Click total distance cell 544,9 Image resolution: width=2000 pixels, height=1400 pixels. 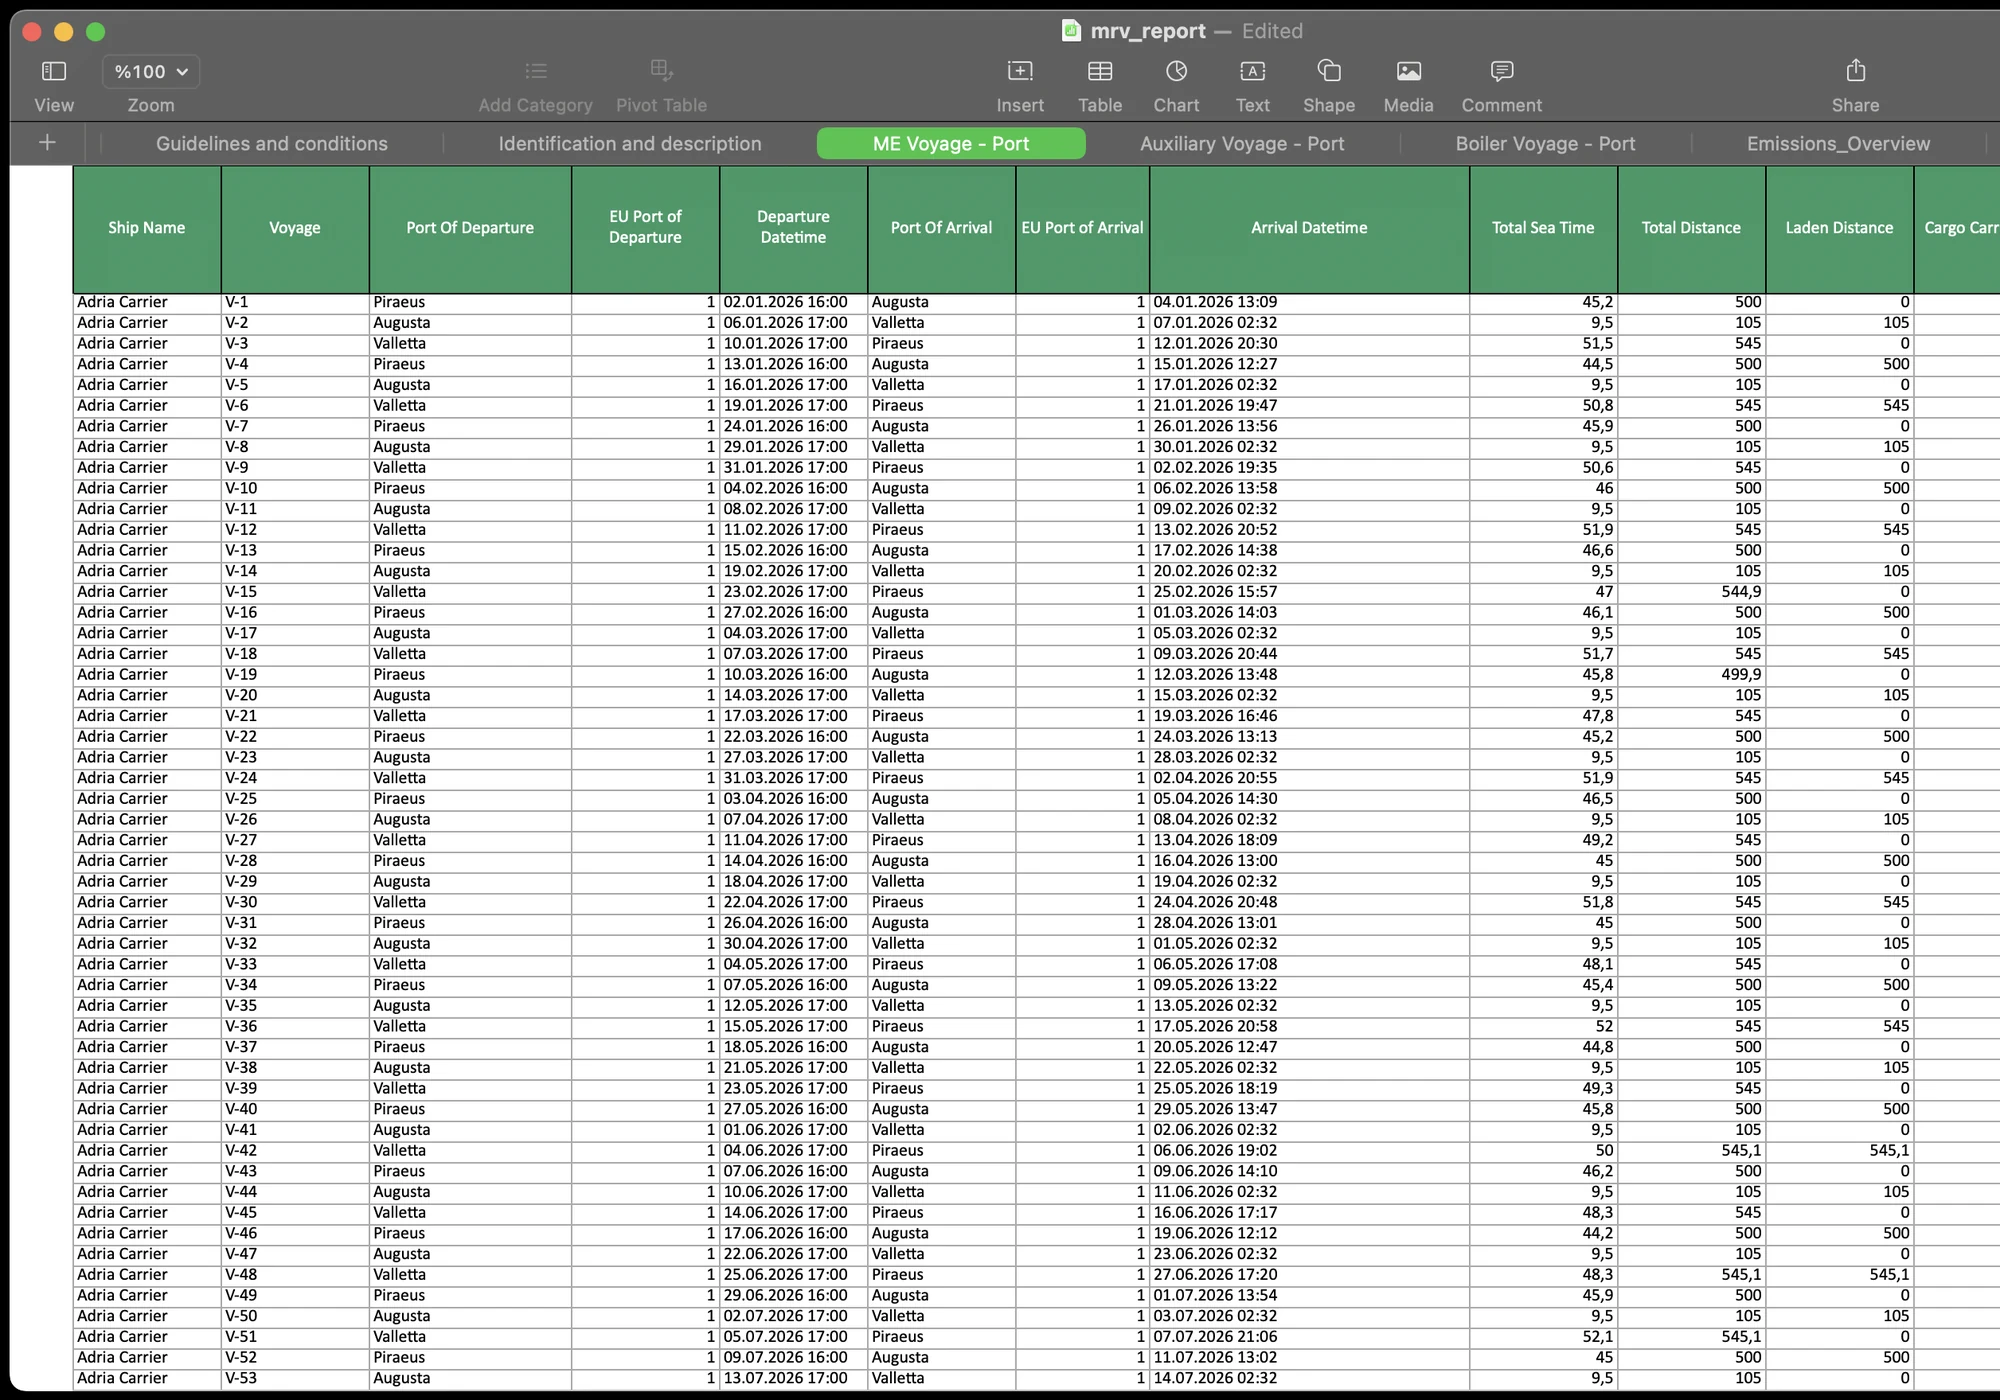point(1691,592)
